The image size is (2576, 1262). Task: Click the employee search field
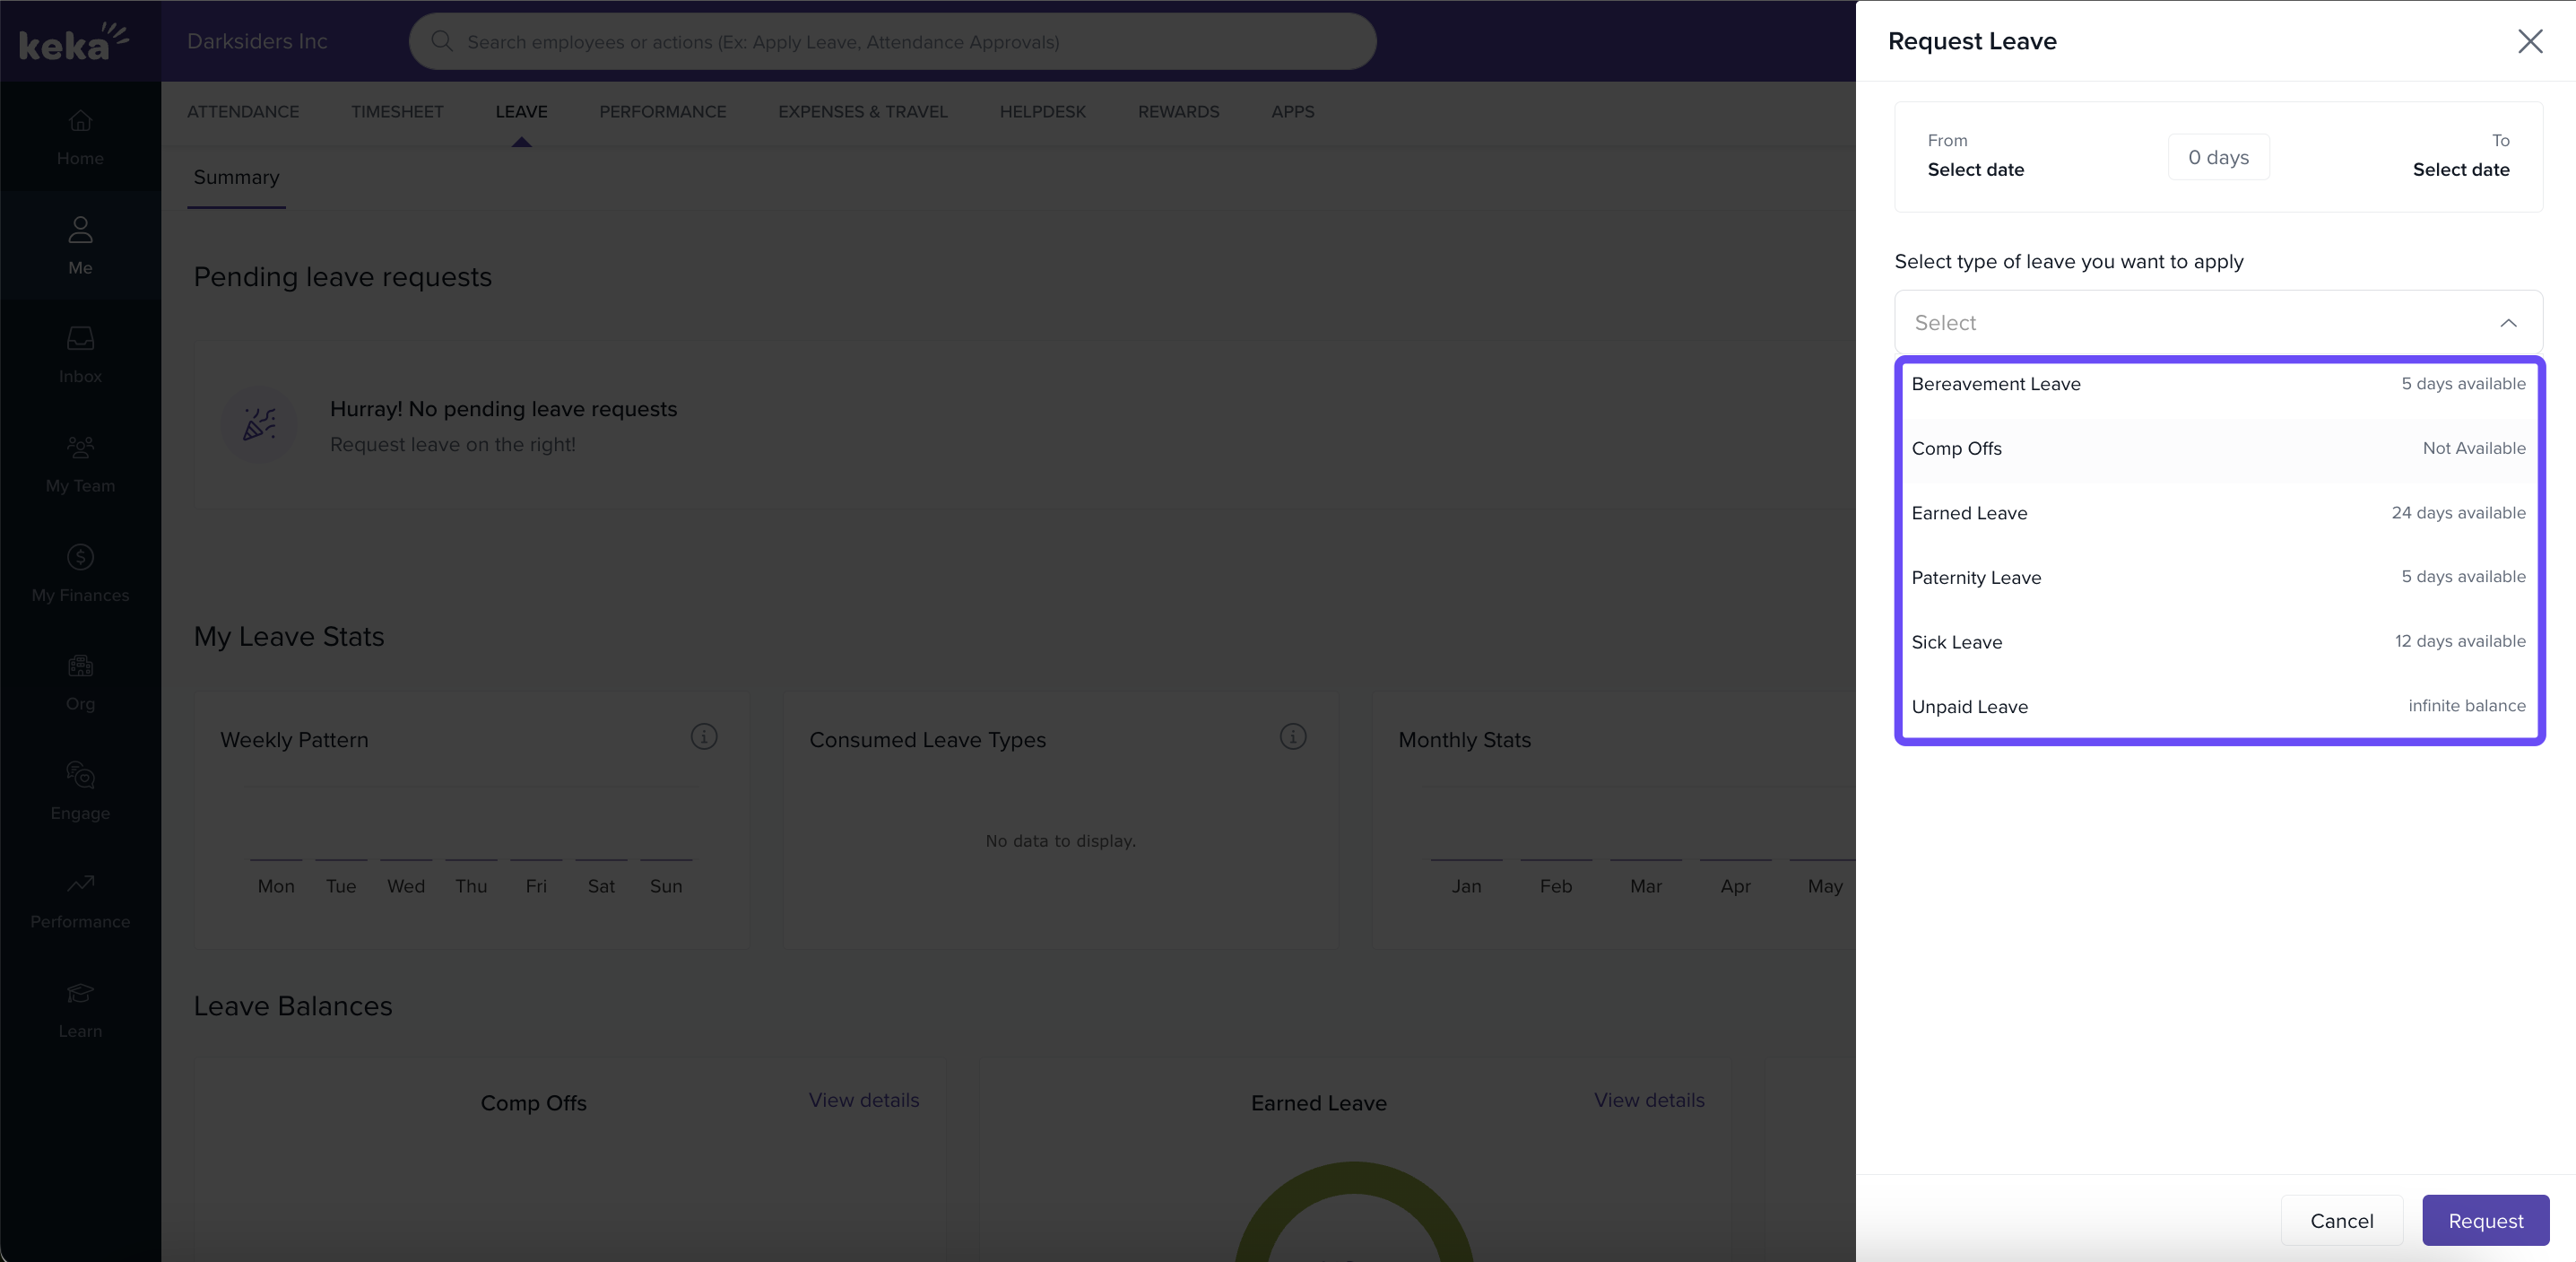point(892,42)
